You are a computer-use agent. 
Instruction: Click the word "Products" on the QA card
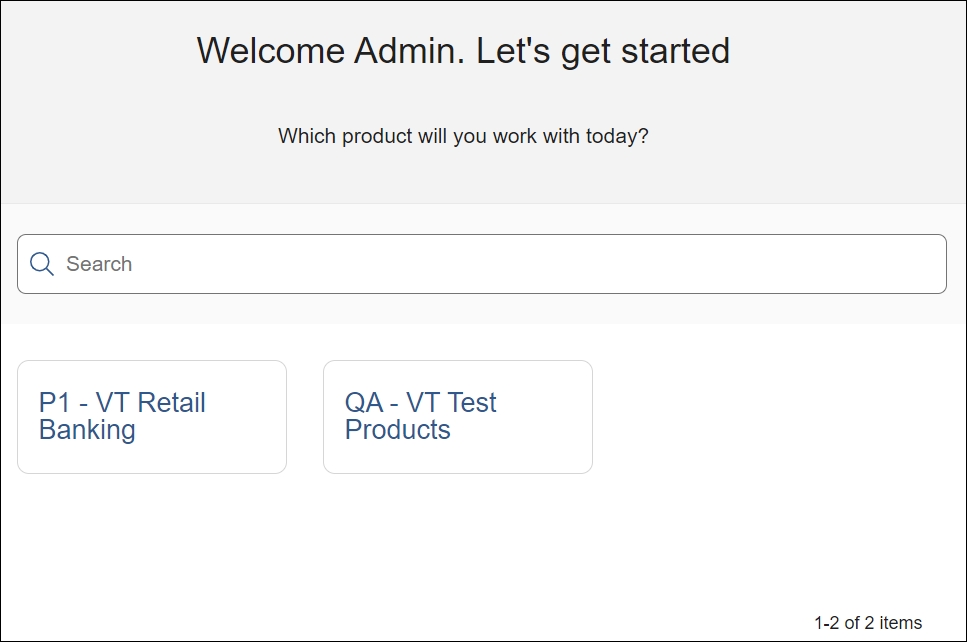[397, 430]
